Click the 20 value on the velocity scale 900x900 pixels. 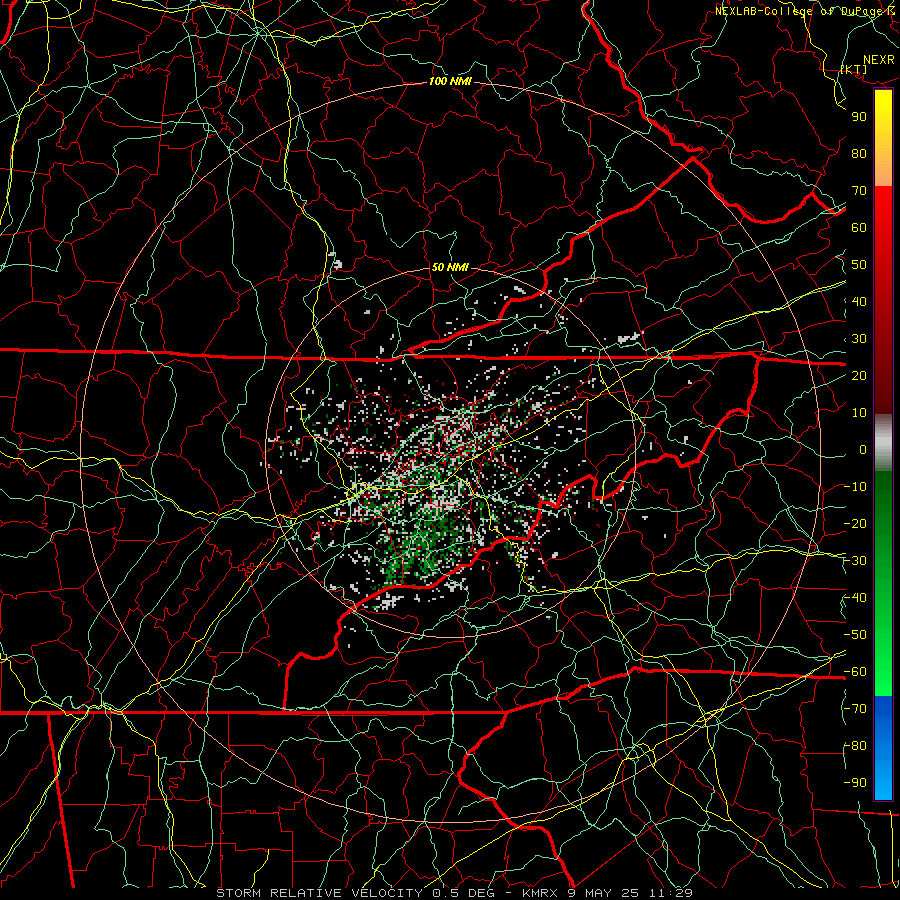(859, 376)
